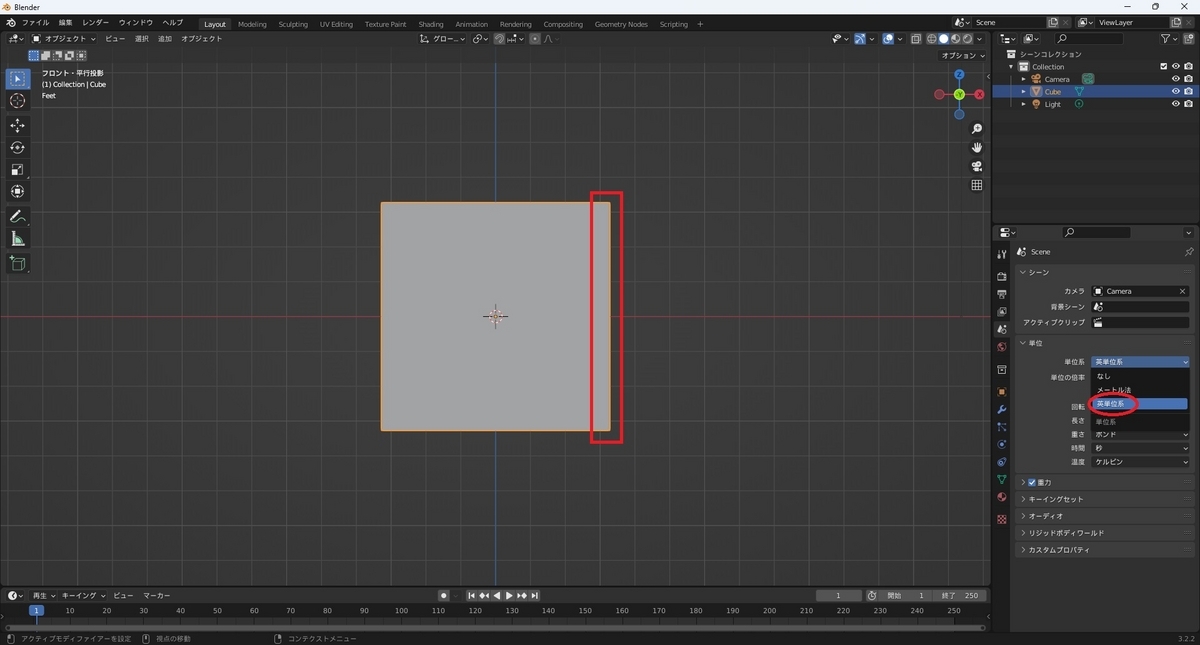
Task: Hide the Cube object with eye icon
Action: [x=1176, y=91]
